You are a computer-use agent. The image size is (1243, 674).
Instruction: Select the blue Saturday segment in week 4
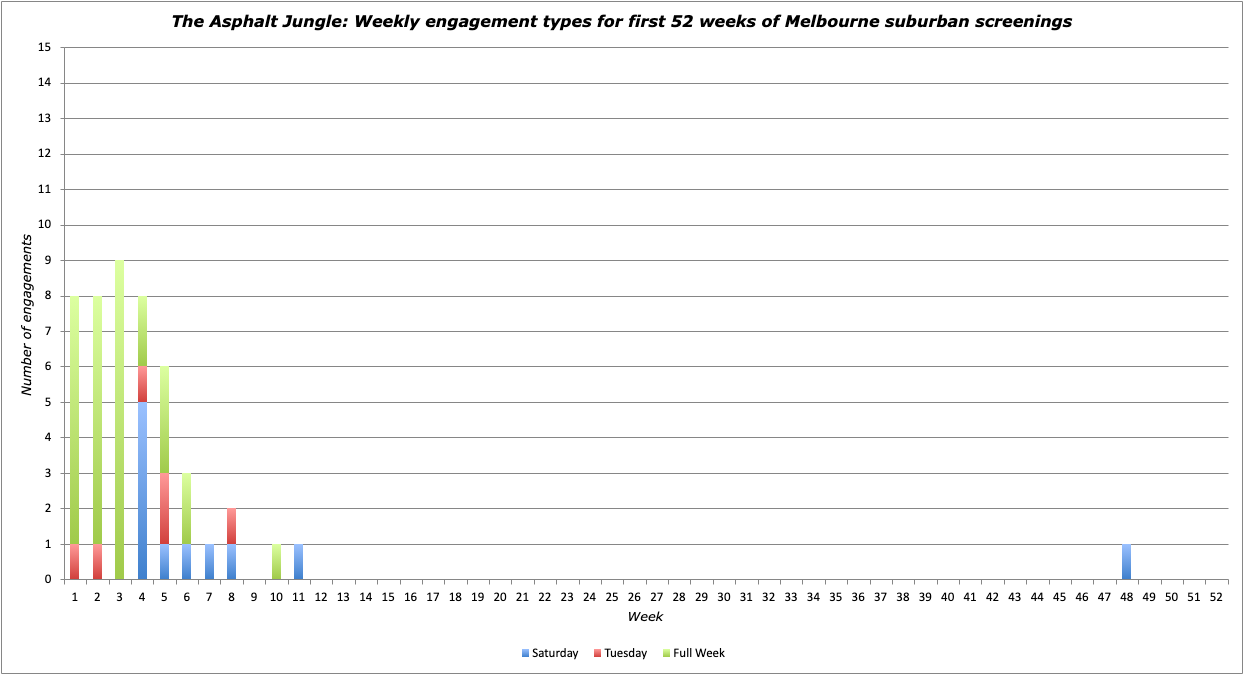pos(142,490)
